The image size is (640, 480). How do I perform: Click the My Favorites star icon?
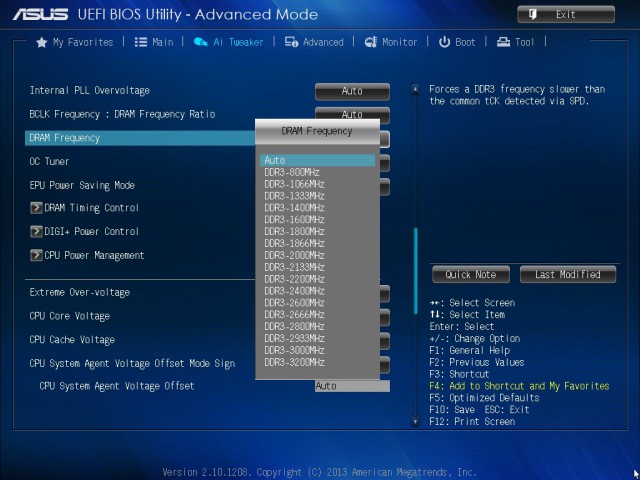(x=42, y=42)
